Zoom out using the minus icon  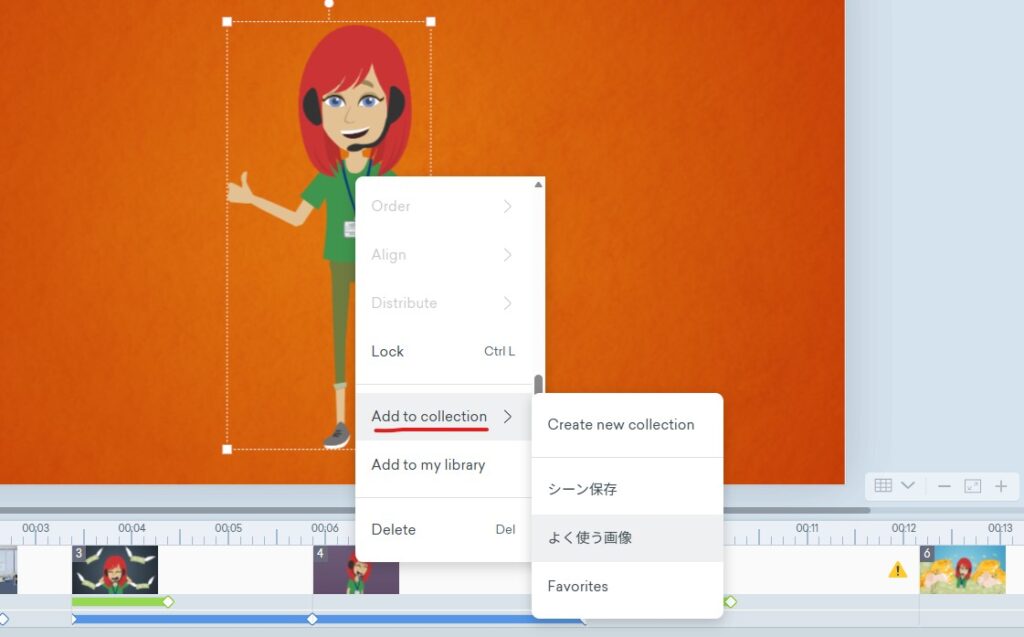click(x=944, y=486)
